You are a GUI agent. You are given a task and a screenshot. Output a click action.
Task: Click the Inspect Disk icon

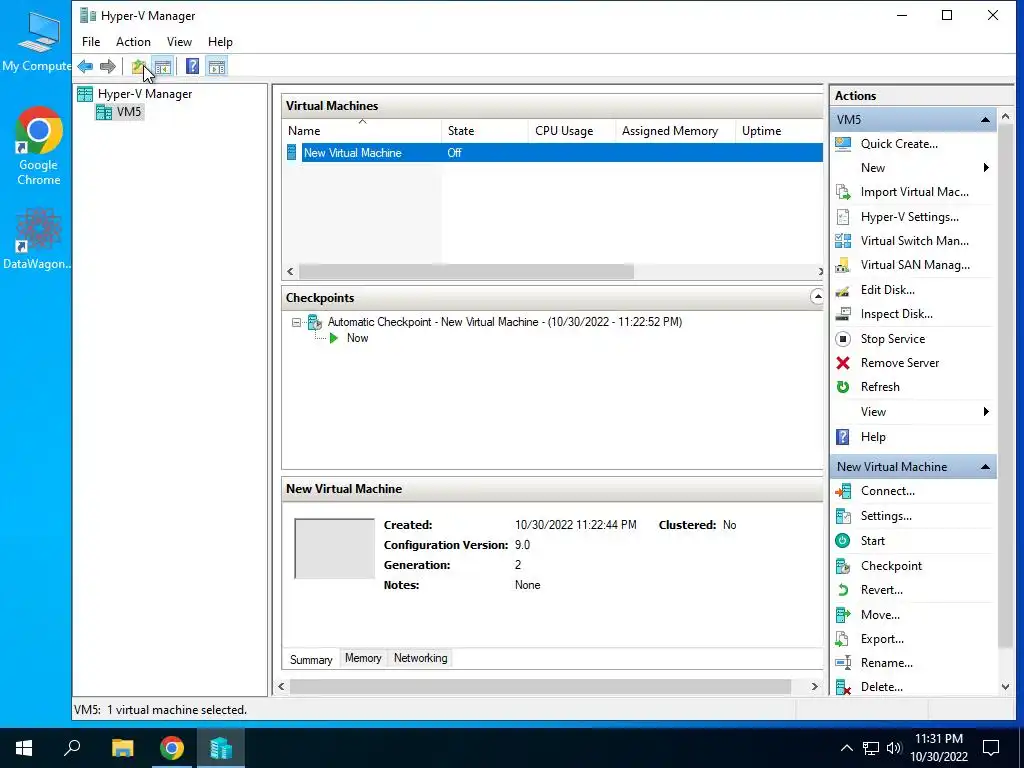coord(843,314)
